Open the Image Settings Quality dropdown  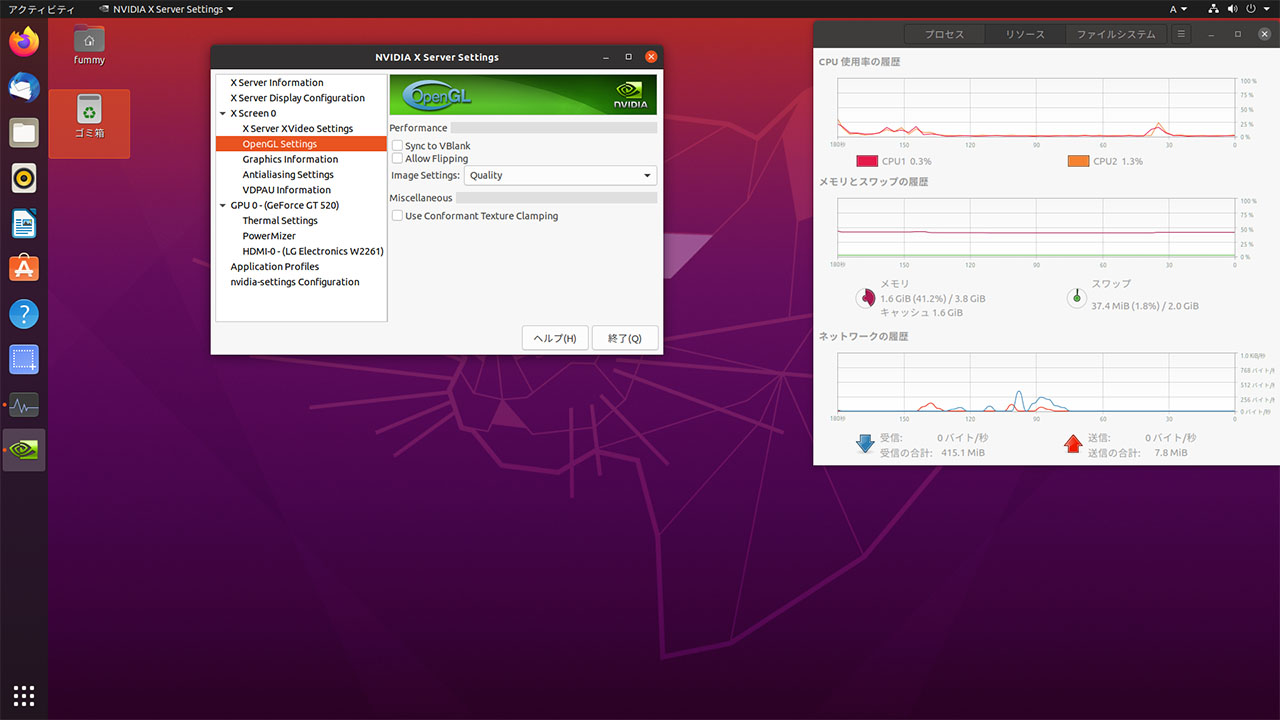[x=560, y=175]
